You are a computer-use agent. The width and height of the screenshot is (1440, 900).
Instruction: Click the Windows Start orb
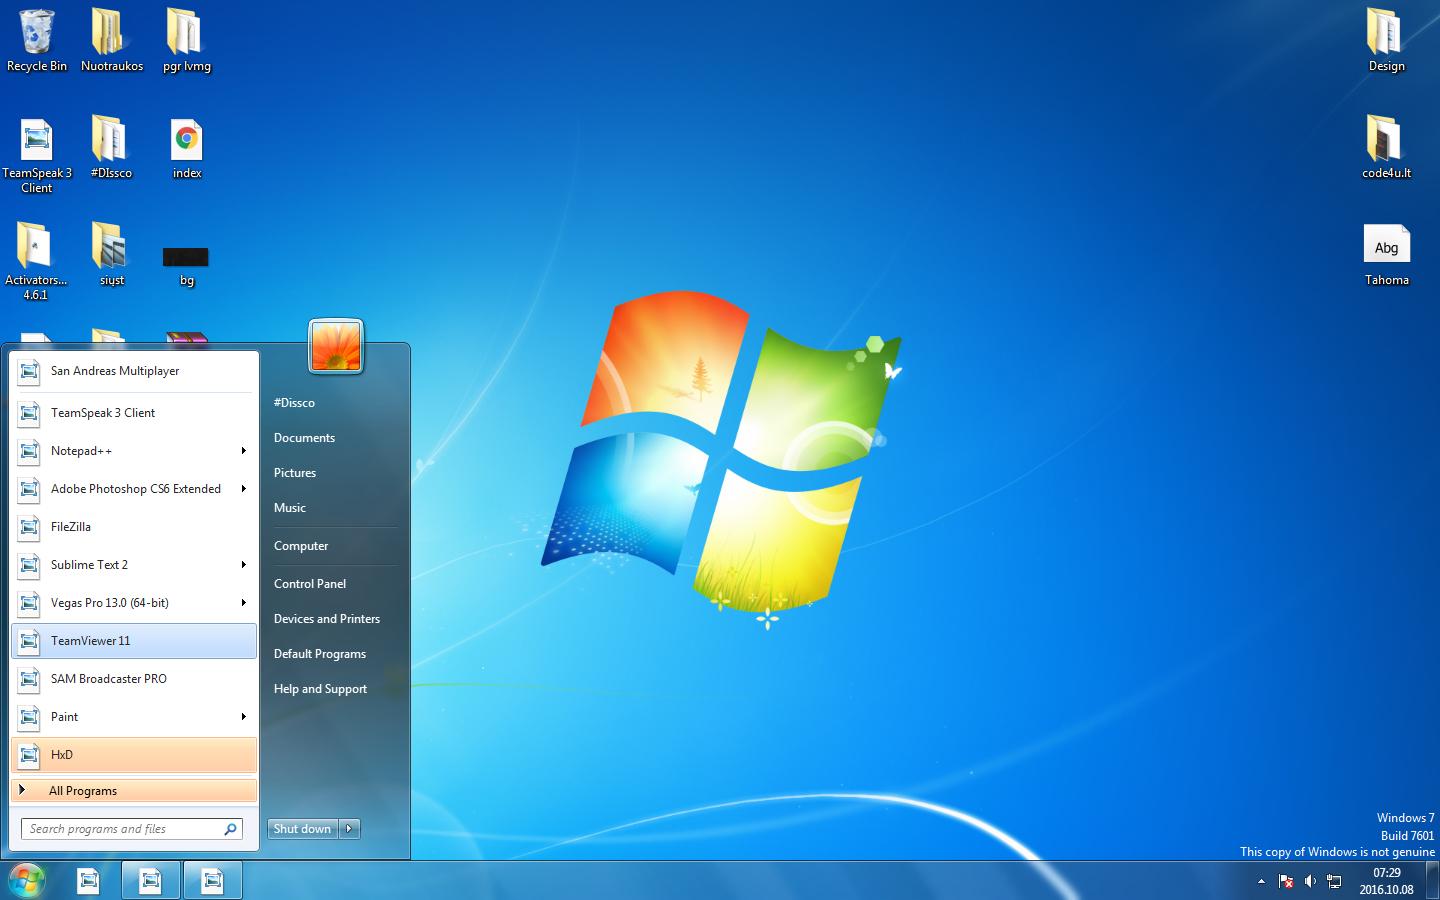click(x=27, y=880)
